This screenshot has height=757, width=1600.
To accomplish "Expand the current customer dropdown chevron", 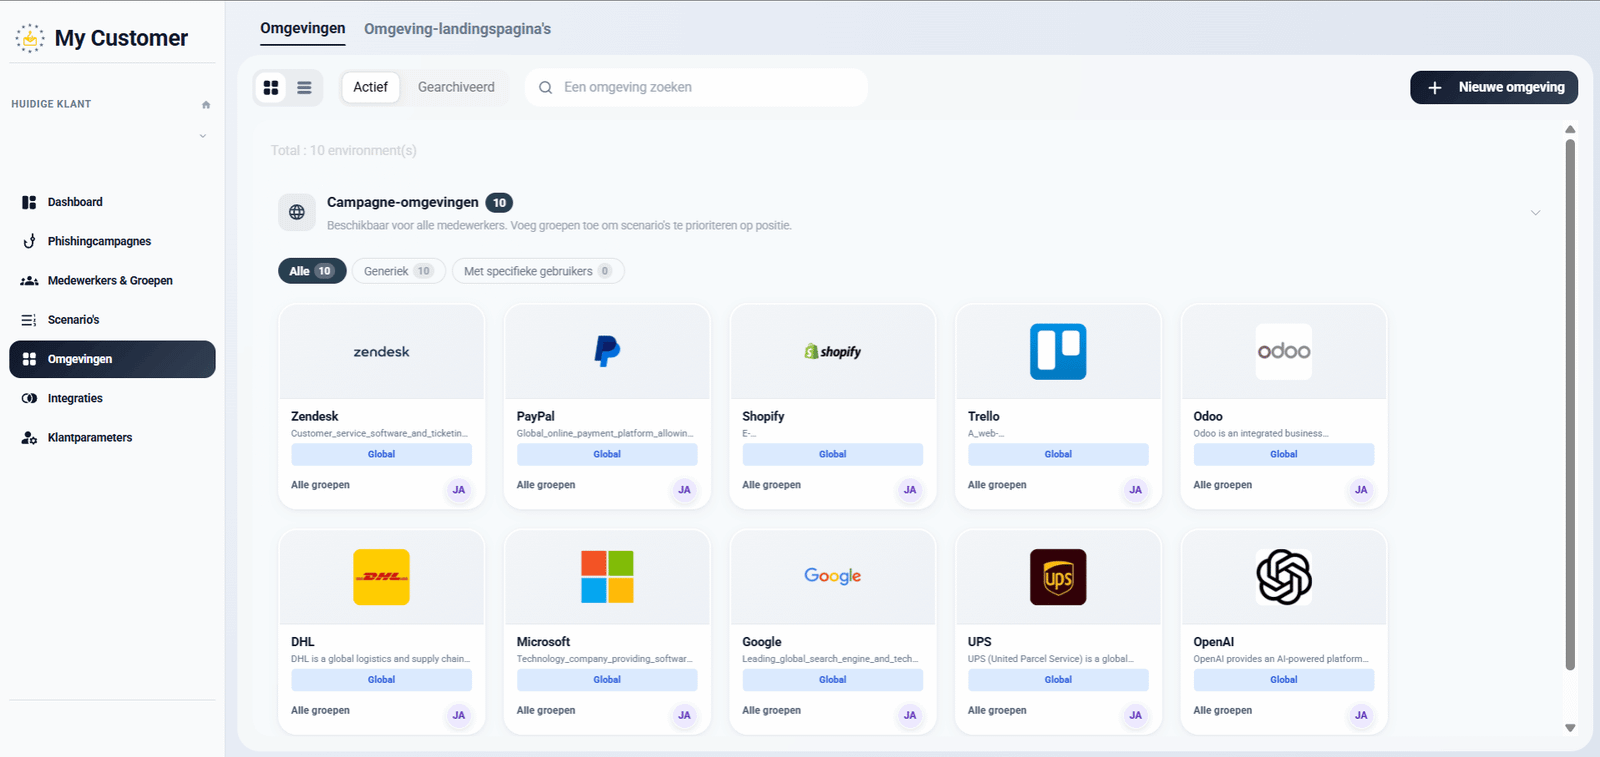I will pos(203,136).
